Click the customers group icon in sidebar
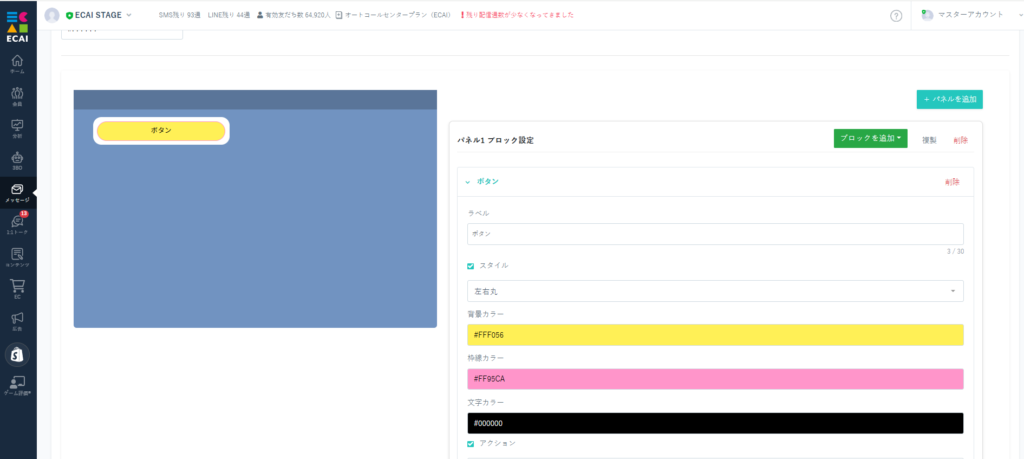1024x459 pixels. (x=17, y=95)
